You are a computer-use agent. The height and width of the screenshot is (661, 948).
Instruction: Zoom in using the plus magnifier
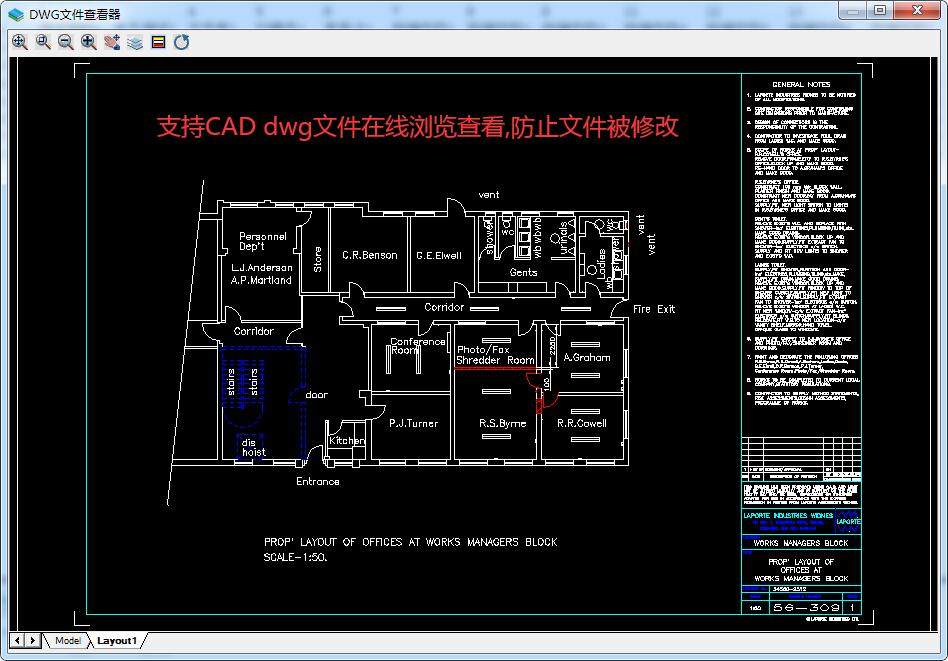click(x=89, y=42)
